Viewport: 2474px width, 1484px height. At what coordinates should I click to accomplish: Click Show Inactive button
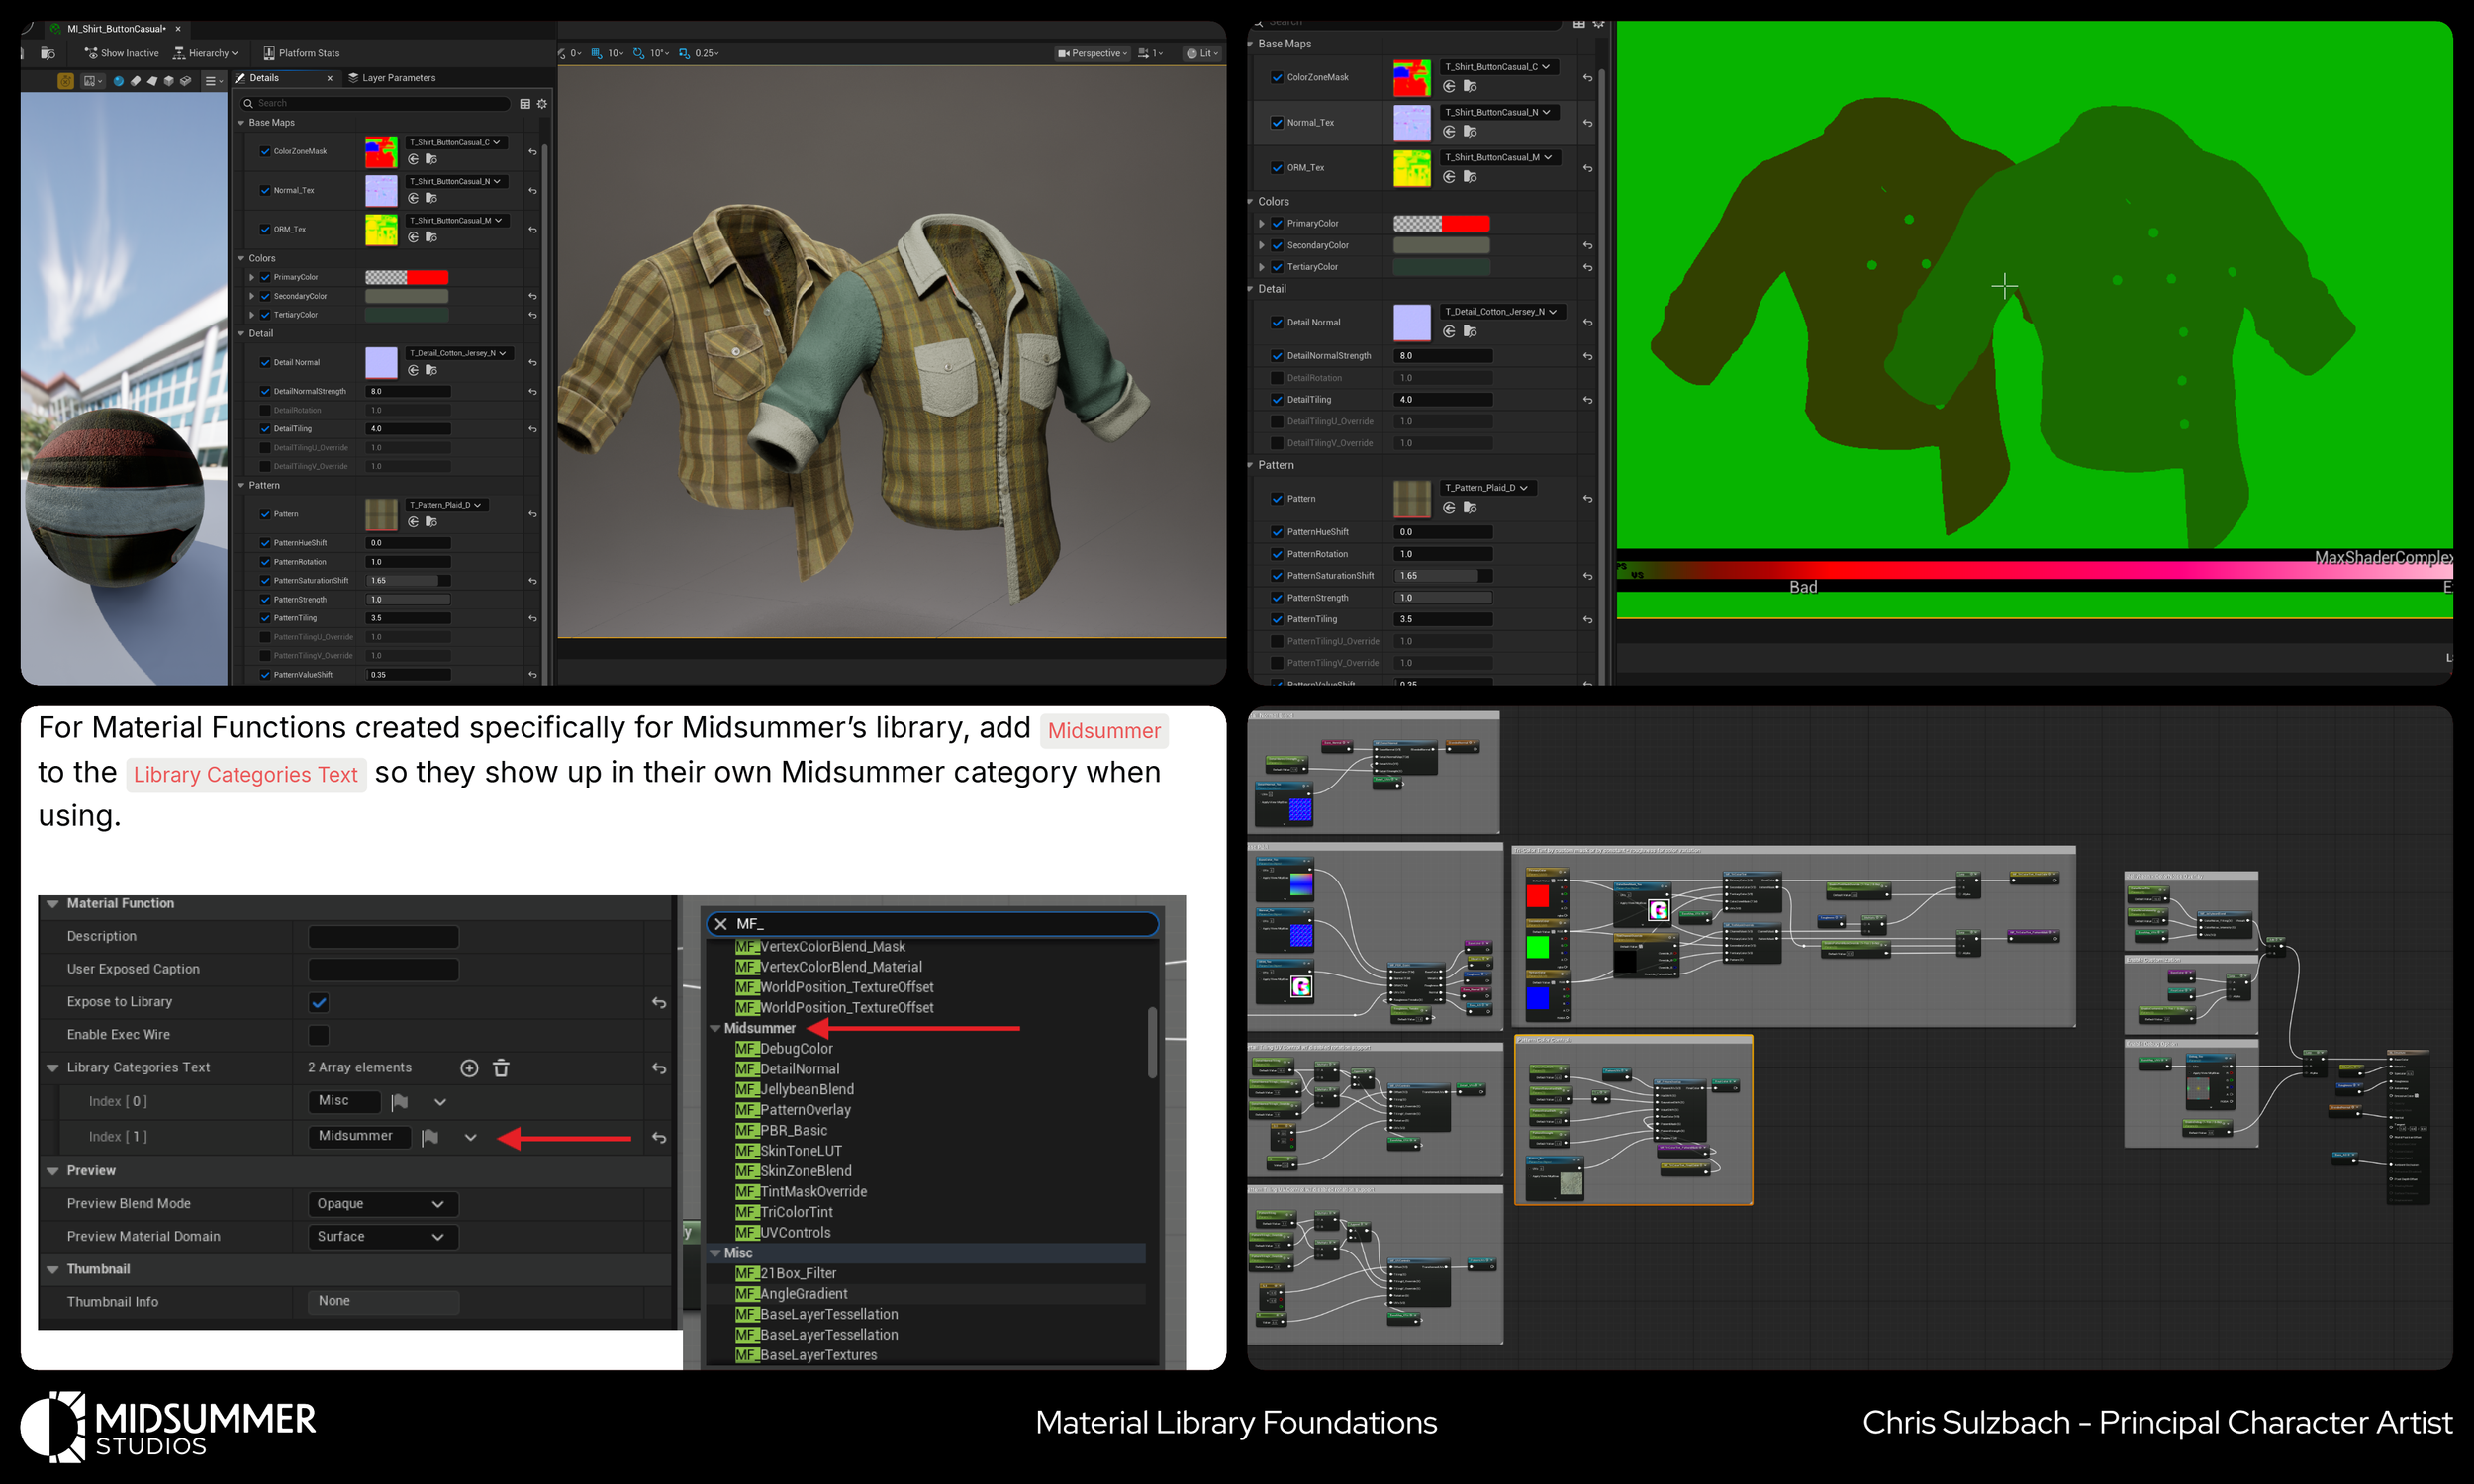click(x=121, y=53)
